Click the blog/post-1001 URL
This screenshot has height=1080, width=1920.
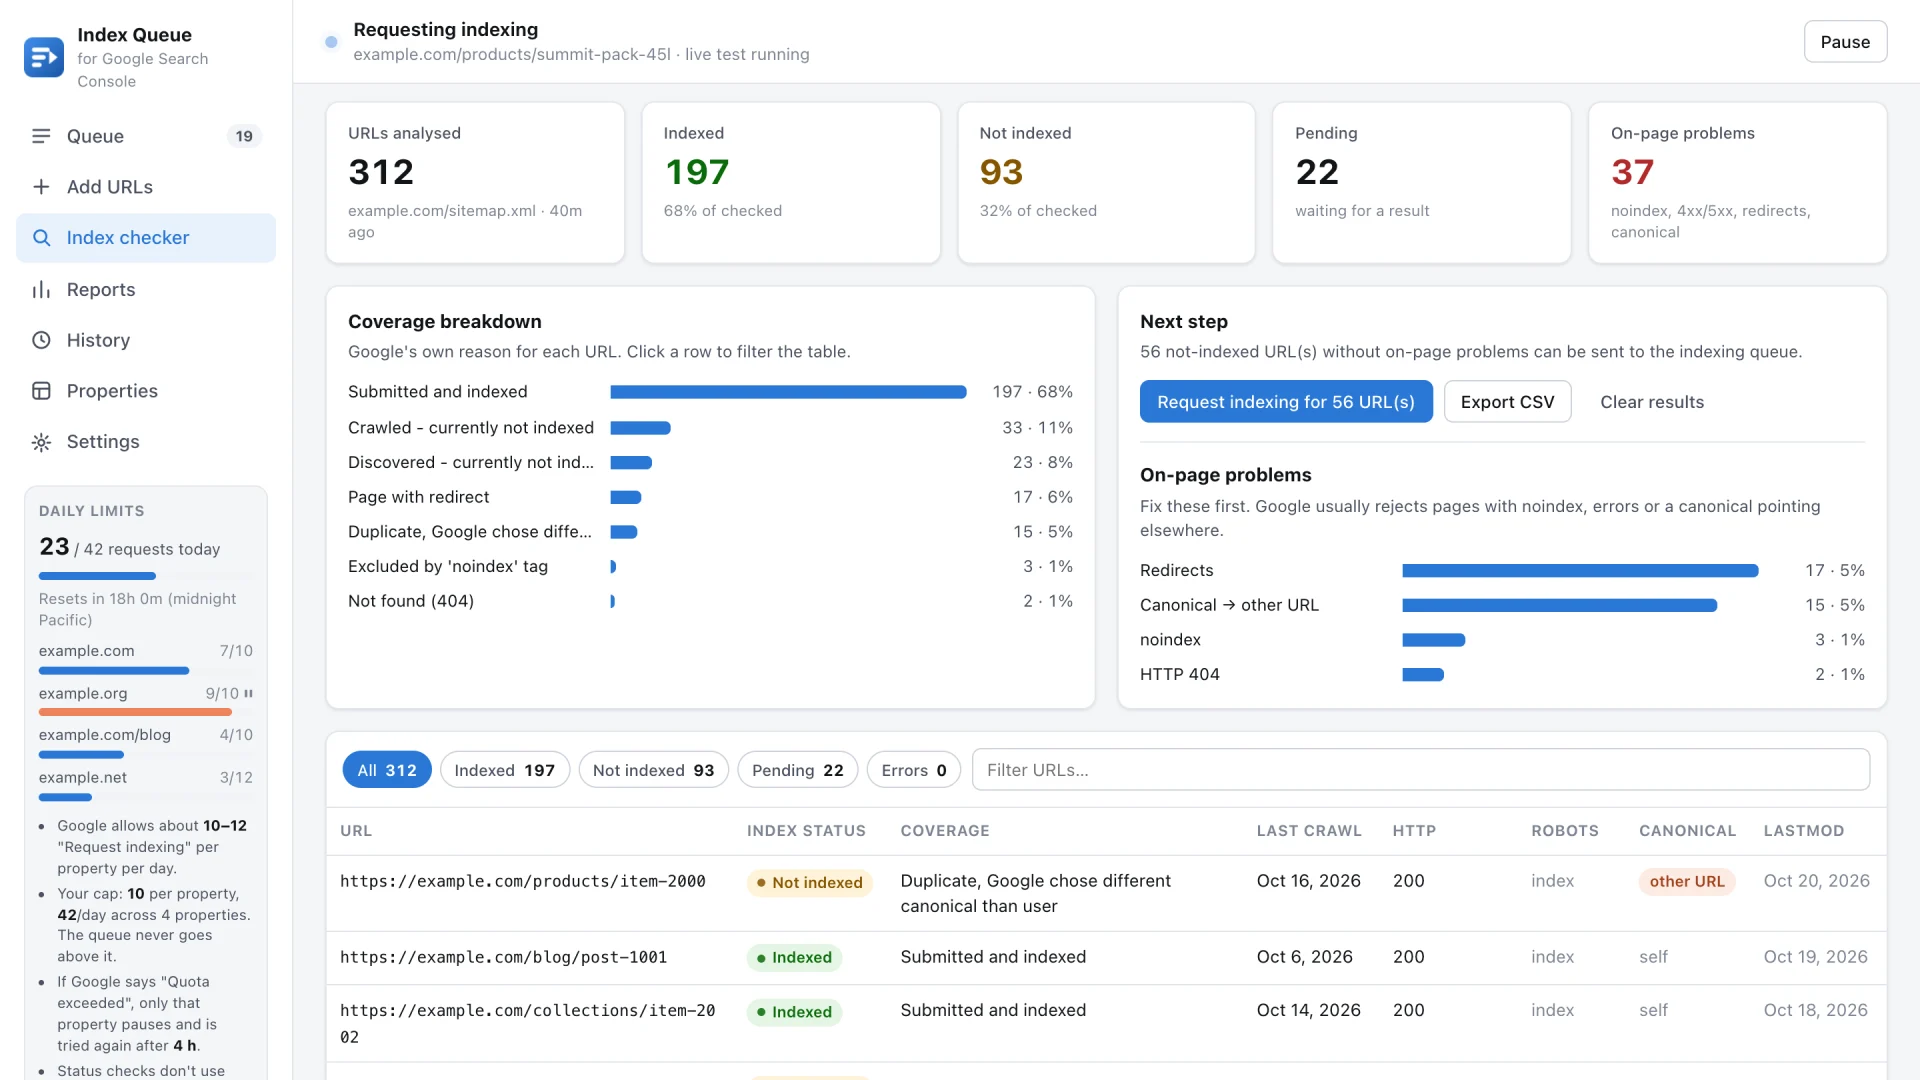503,957
